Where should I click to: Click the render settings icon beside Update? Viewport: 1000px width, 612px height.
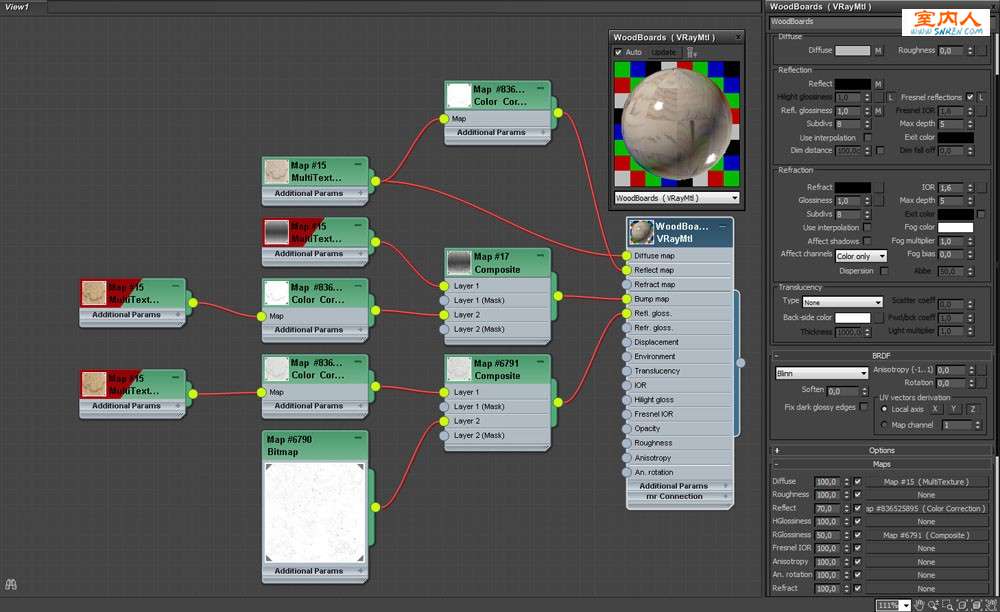(x=692, y=52)
